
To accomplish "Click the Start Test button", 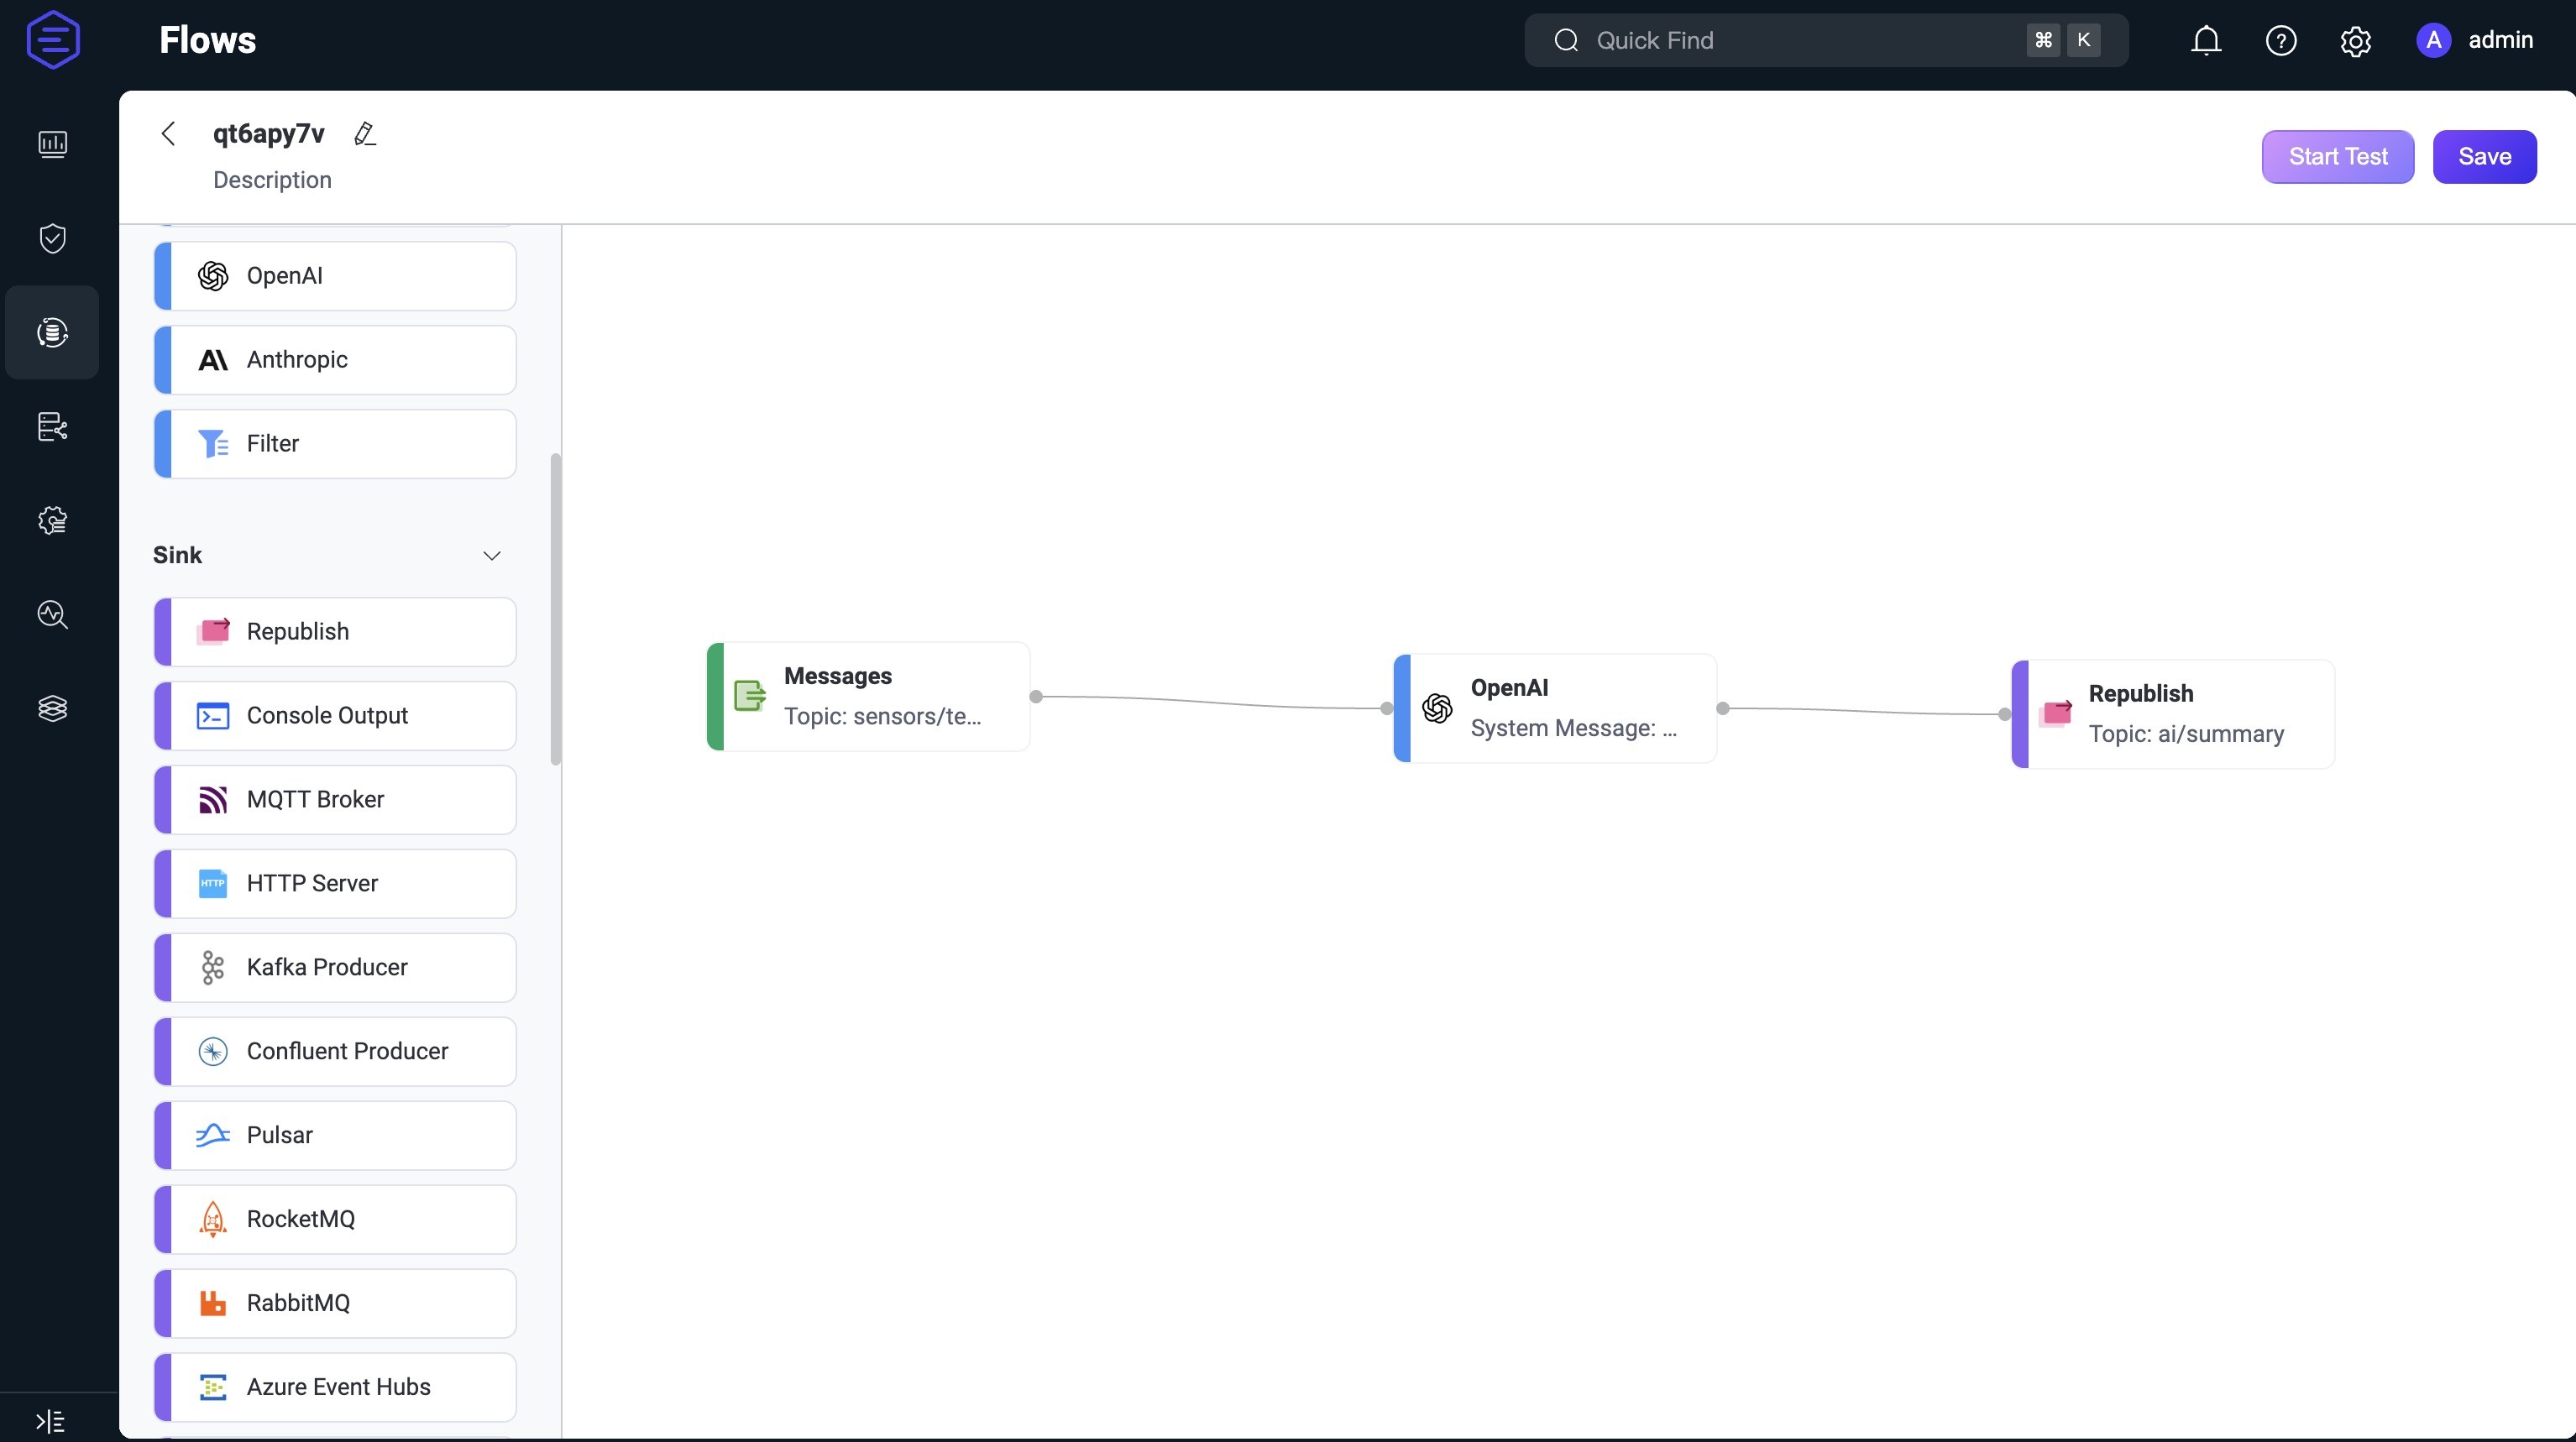I will click(2338, 157).
